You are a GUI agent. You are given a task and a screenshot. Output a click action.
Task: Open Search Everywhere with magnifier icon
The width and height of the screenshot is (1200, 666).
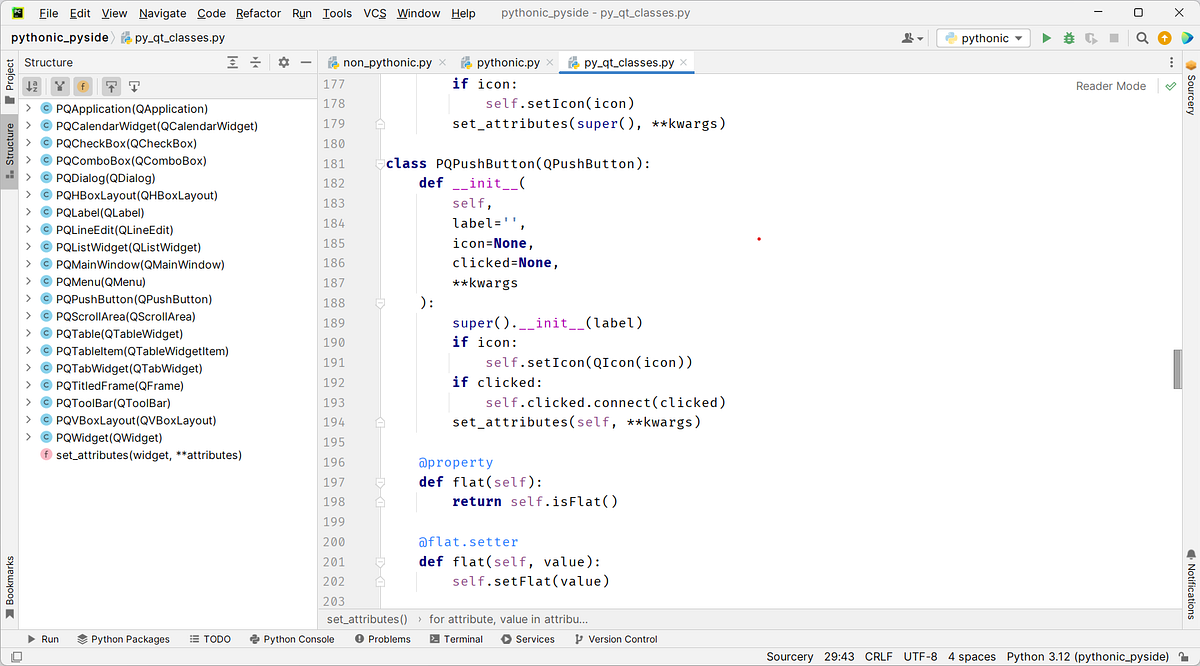[1141, 37]
